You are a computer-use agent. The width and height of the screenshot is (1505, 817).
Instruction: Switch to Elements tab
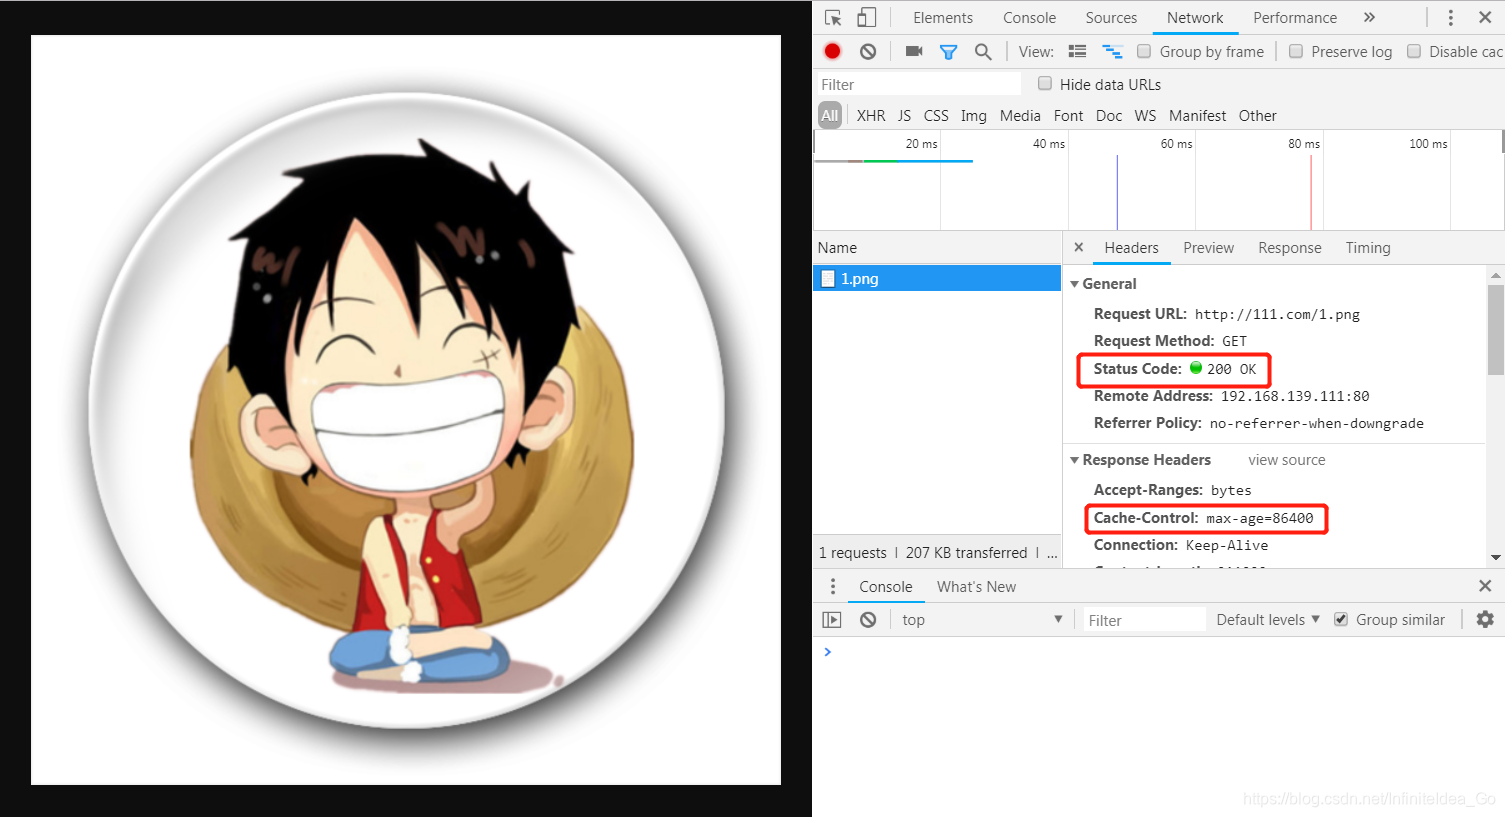click(943, 18)
